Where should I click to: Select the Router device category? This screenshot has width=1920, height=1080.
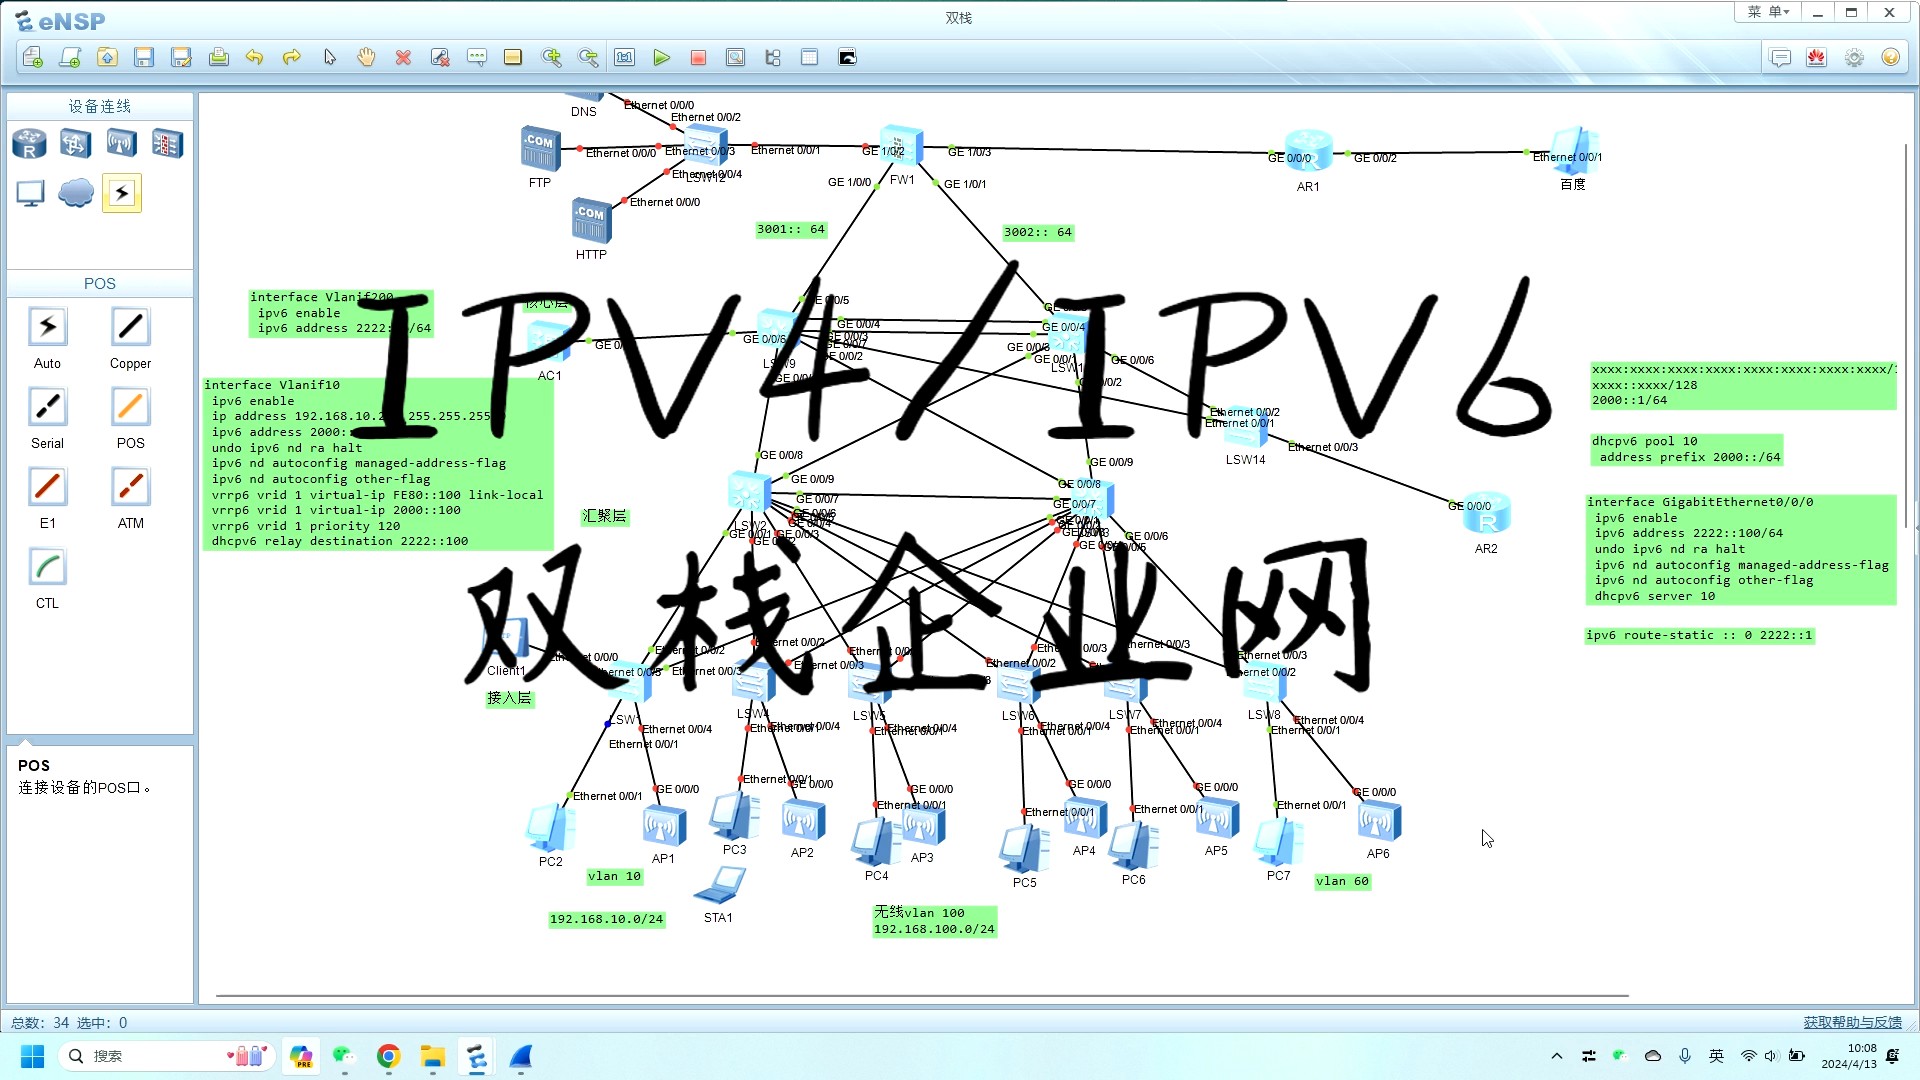point(29,144)
